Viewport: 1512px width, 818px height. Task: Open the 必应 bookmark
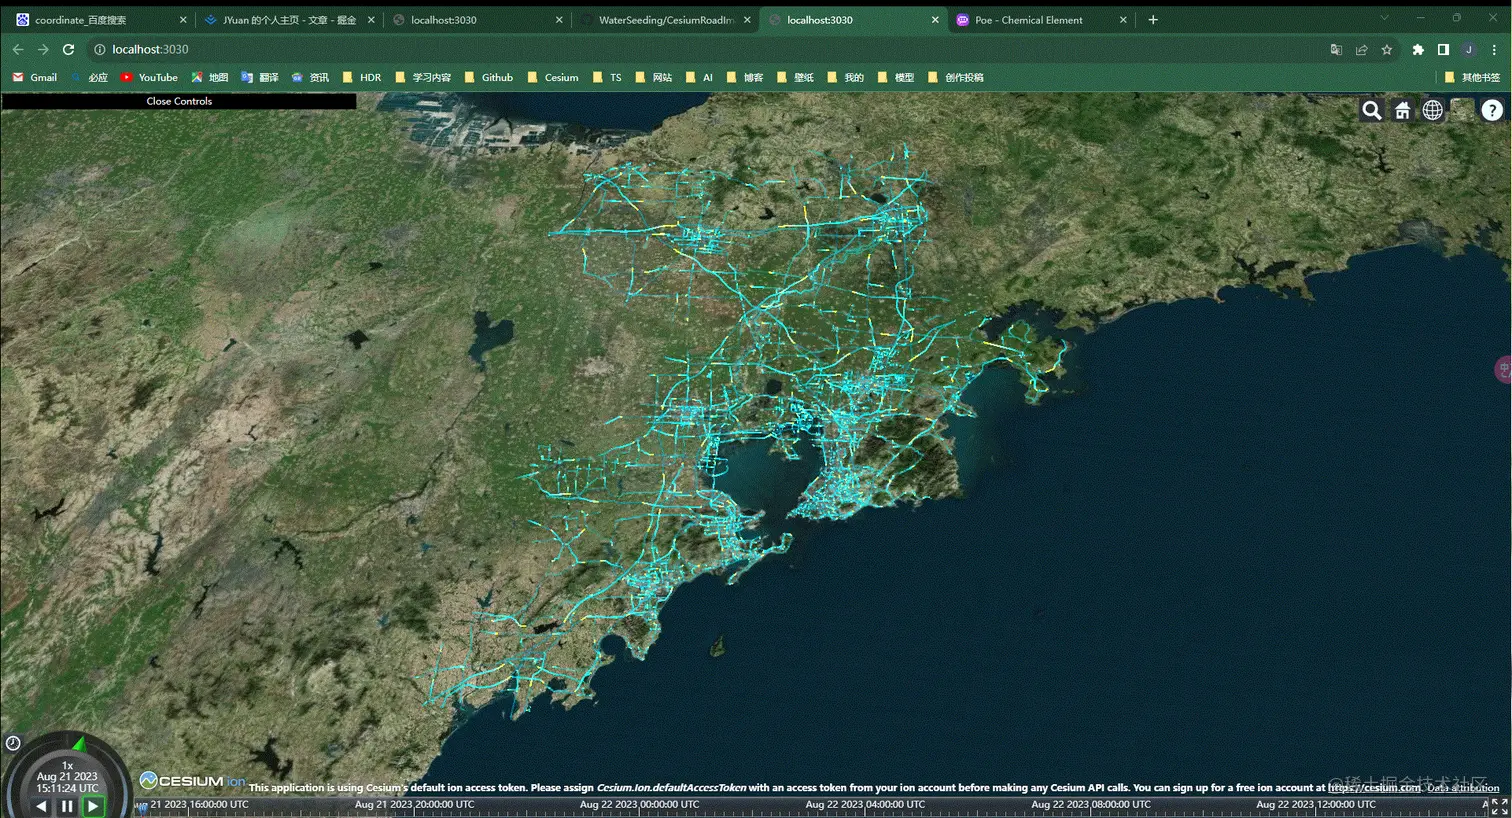tap(89, 77)
